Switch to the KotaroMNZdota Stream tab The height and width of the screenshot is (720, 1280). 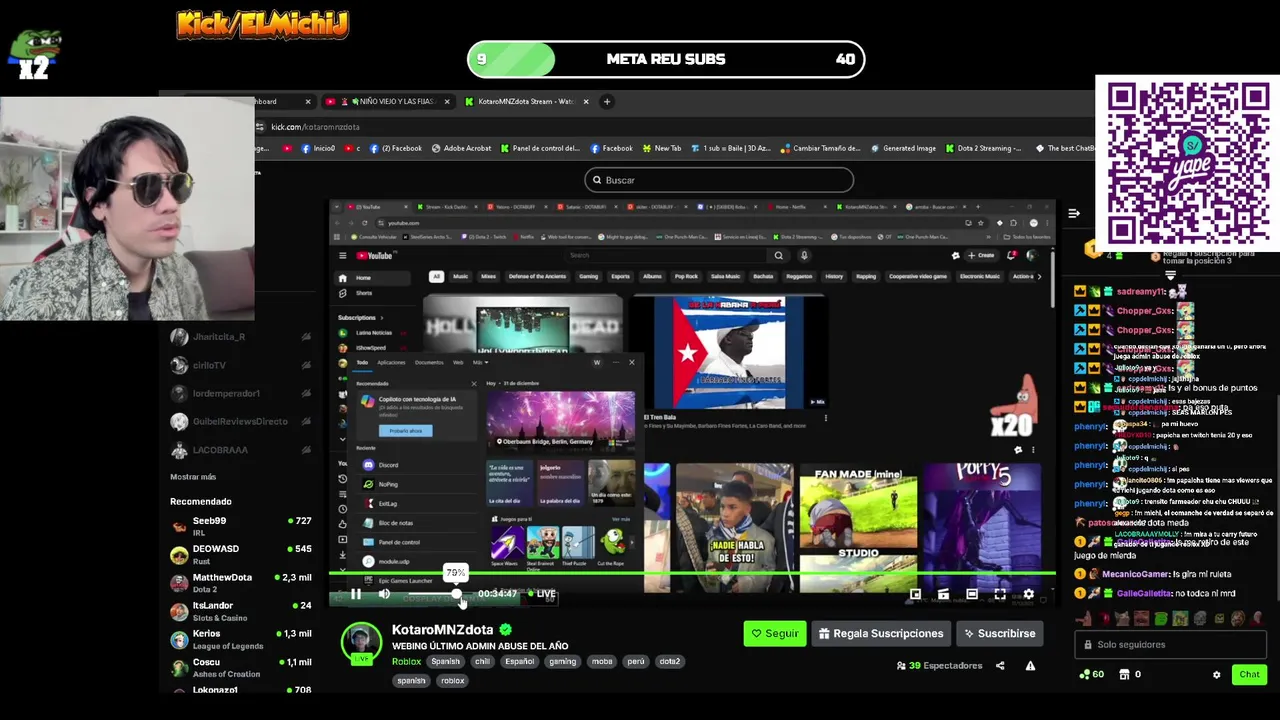click(526, 101)
